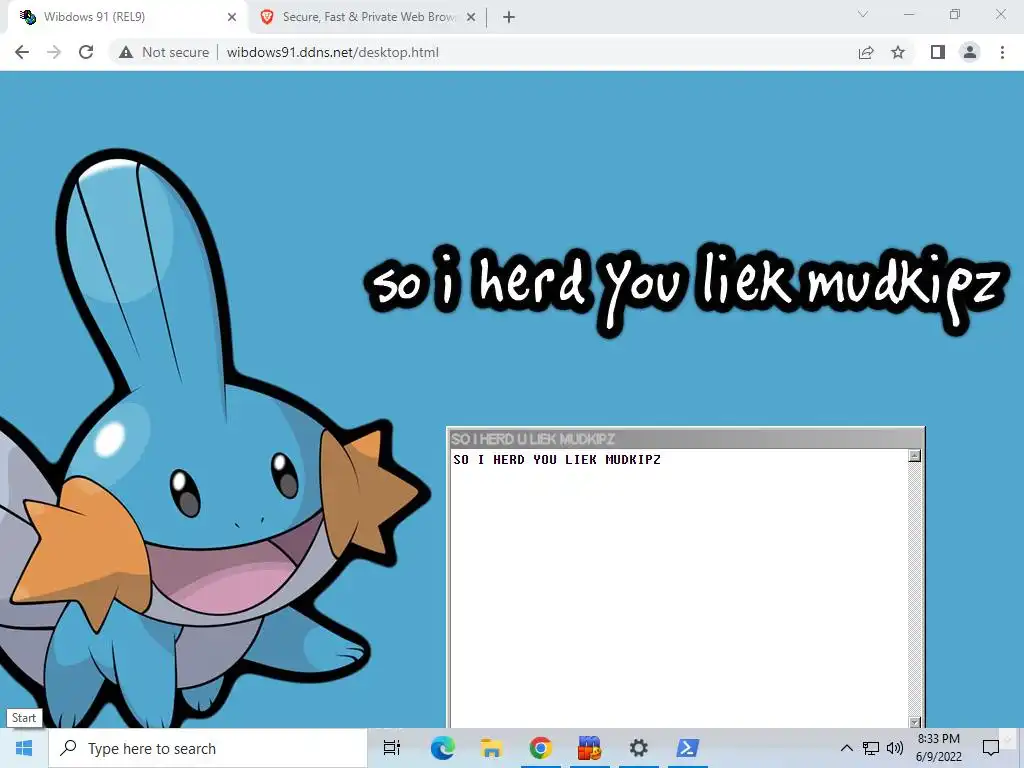Close the Secure, Fast & Private tab
1024x768 pixels.
tap(471, 17)
